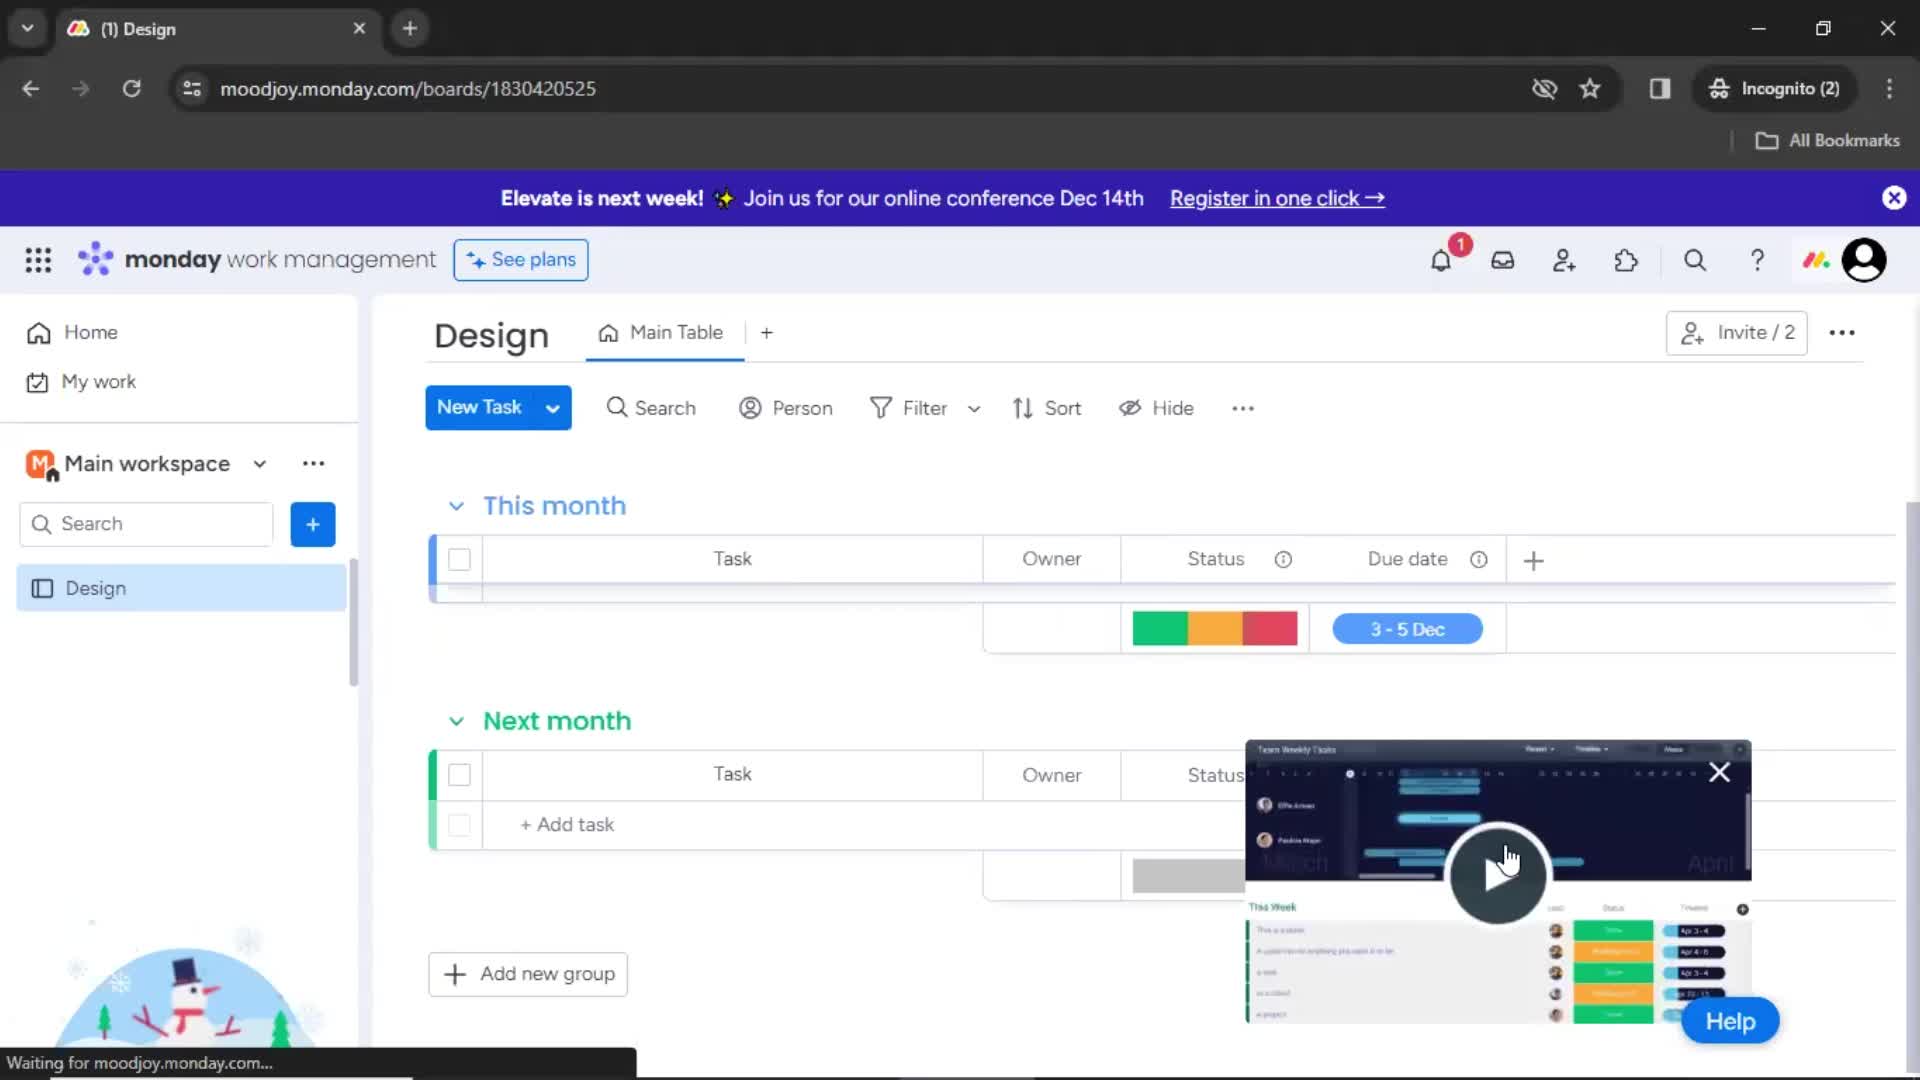The height and width of the screenshot is (1080, 1920).
Task: Click the 3-5 Dec date range swatch
Action: (x=1407, y=628)
